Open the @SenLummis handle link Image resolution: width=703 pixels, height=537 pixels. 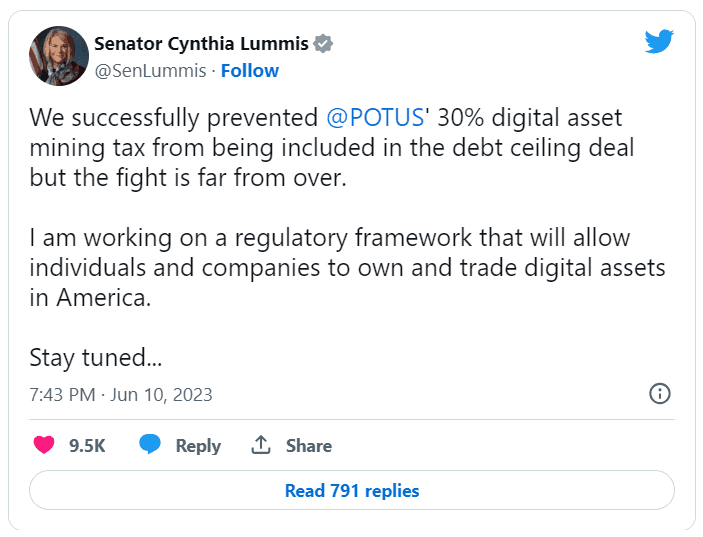(x=151, y=71)
